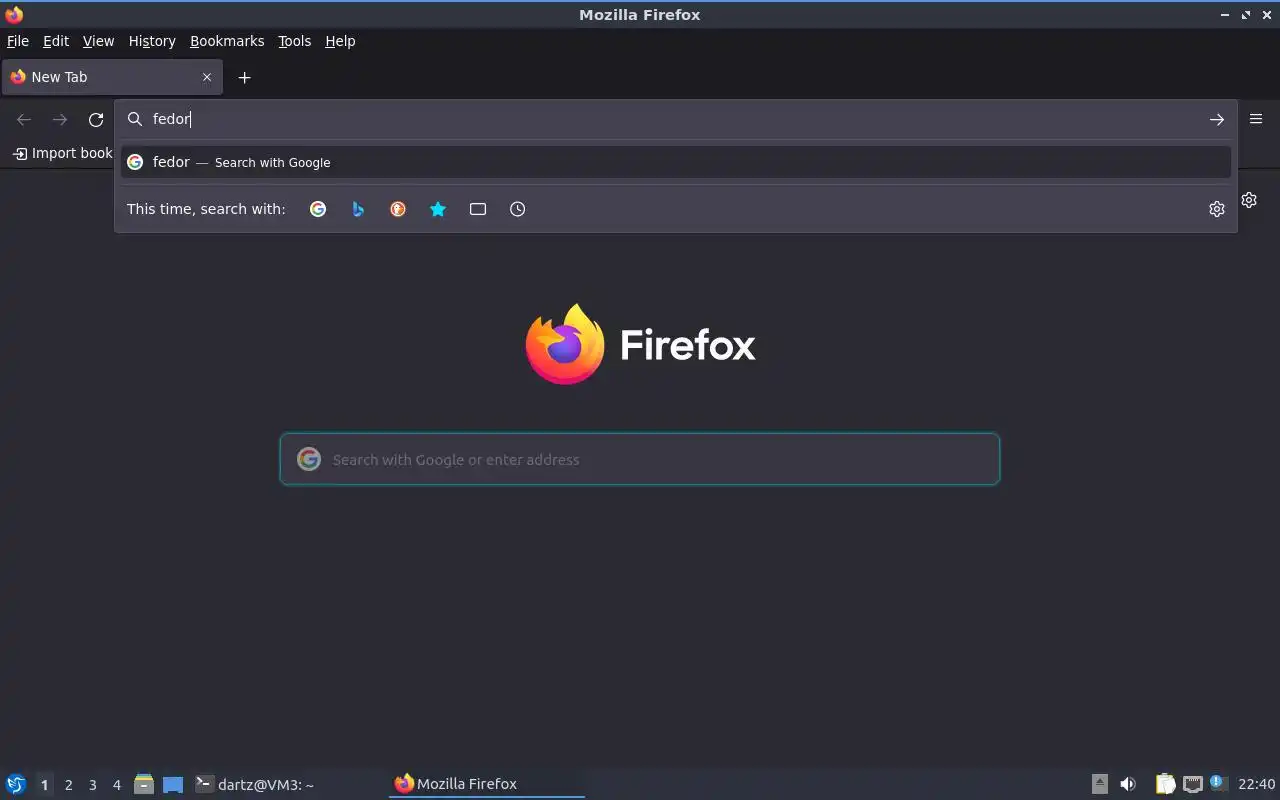Image resolution: width=1280 pixels, height=800 pixels.
Task: Open the Tools menu
Action: click(x=294, y=41)
